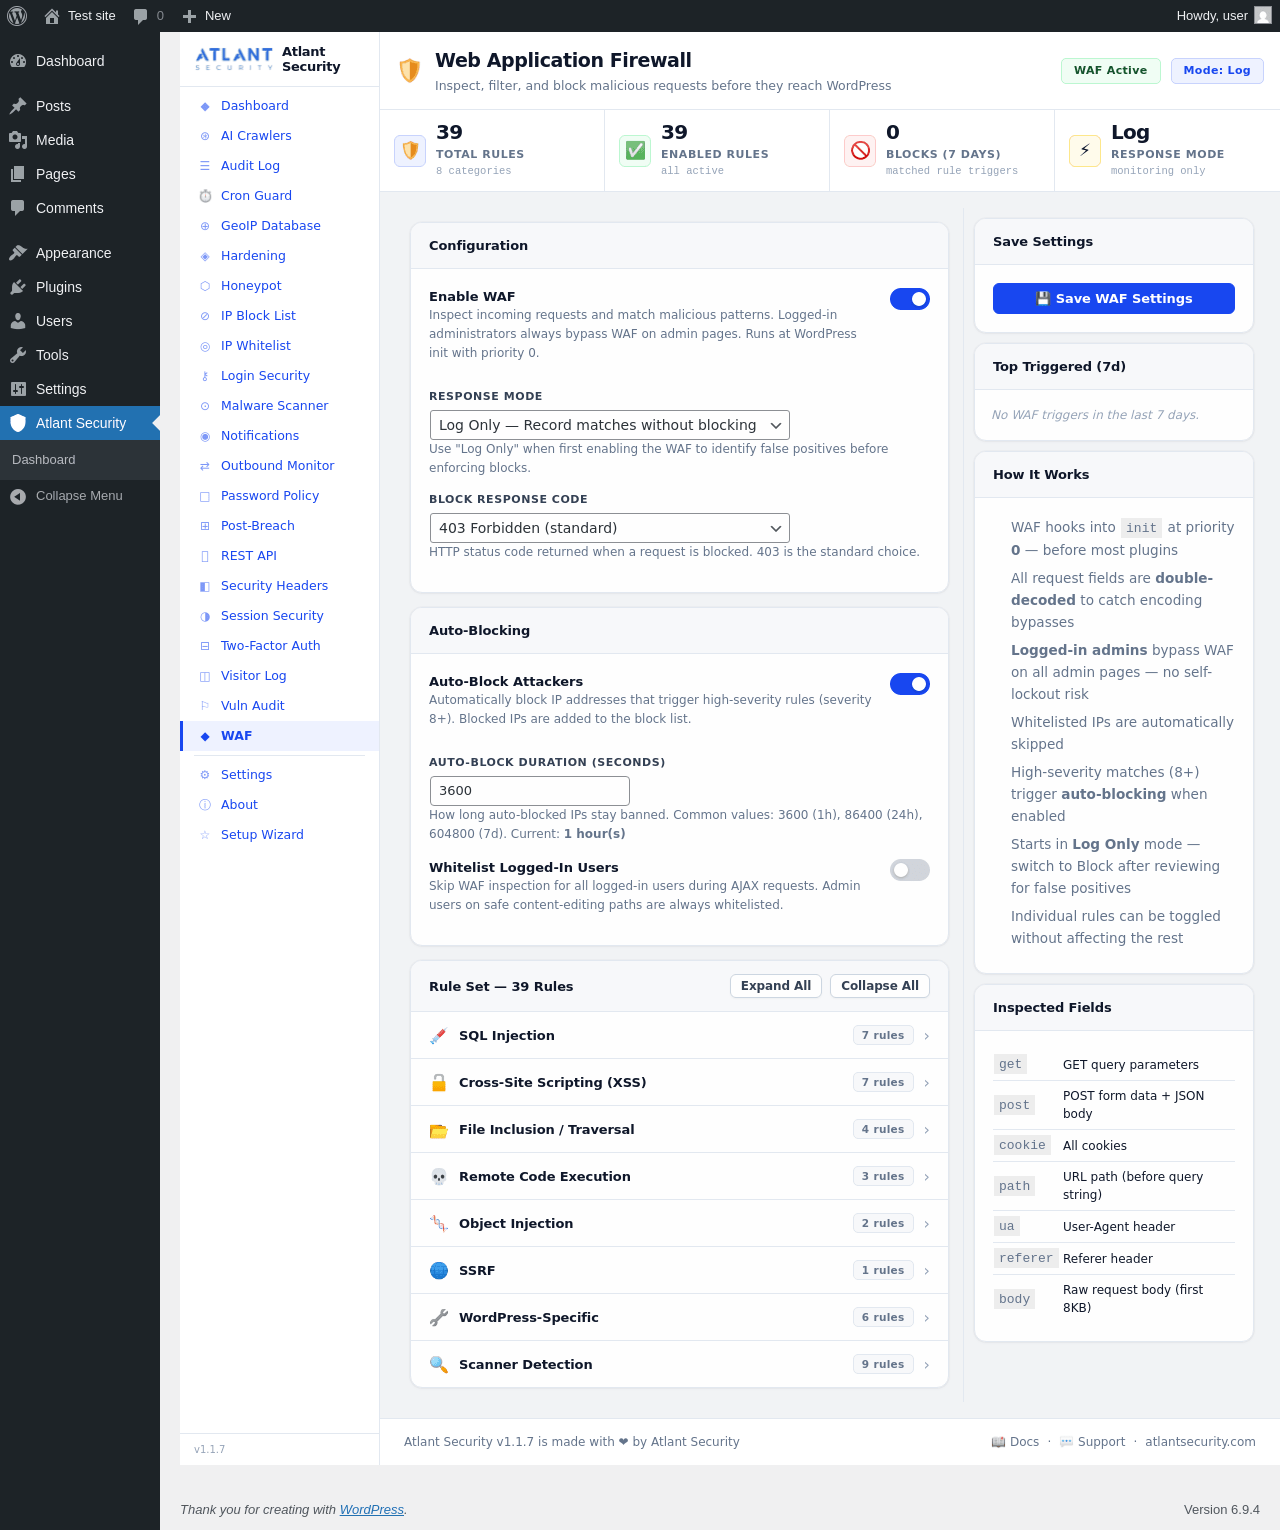Screen dimensions: 1280x1530
Task: Click the Enabled Rules checkmark icon
Action: click(635, 151)
